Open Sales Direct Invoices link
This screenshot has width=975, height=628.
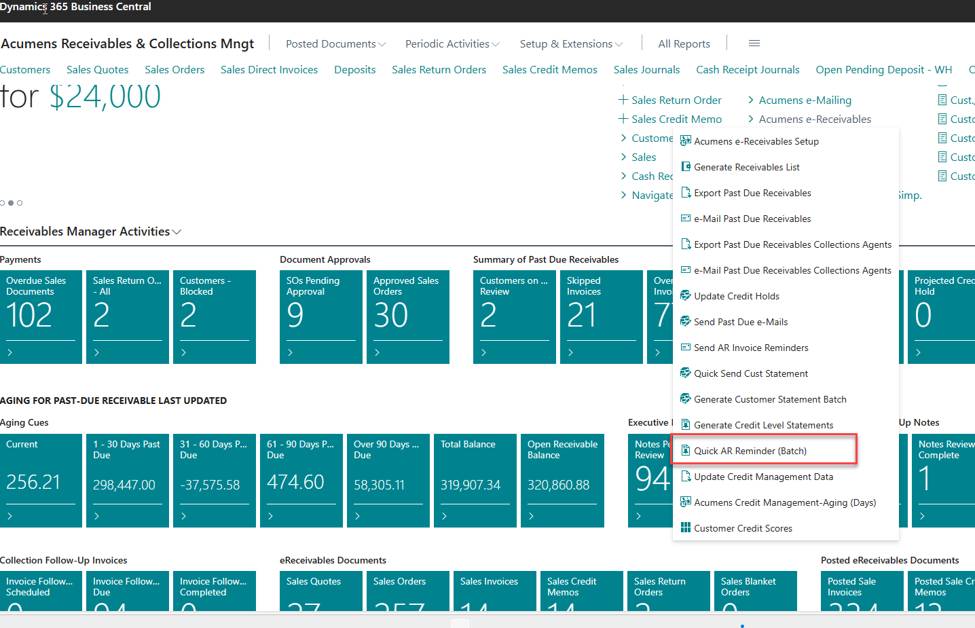(269, 70)
